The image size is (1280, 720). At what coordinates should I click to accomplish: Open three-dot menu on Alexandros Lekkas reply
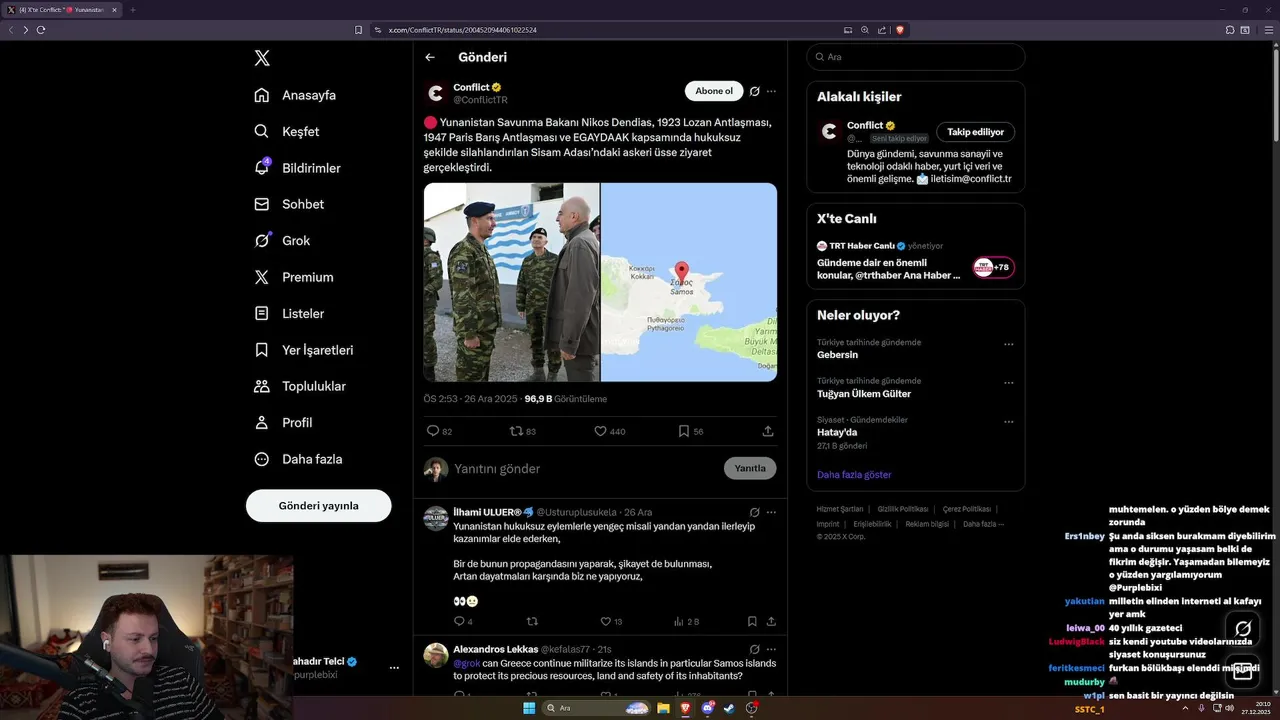click(771, 649)
